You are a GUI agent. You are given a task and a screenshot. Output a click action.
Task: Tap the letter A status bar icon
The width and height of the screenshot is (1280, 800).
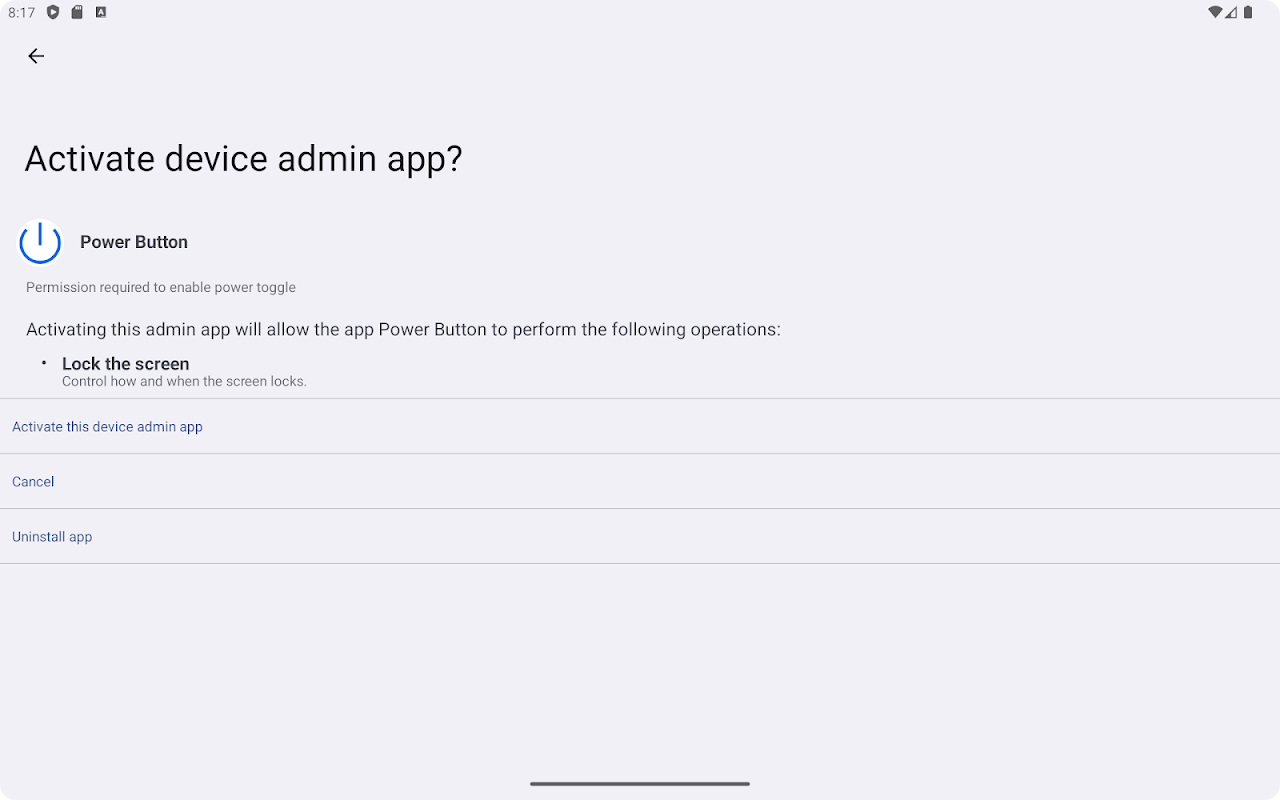pos(101,13)
